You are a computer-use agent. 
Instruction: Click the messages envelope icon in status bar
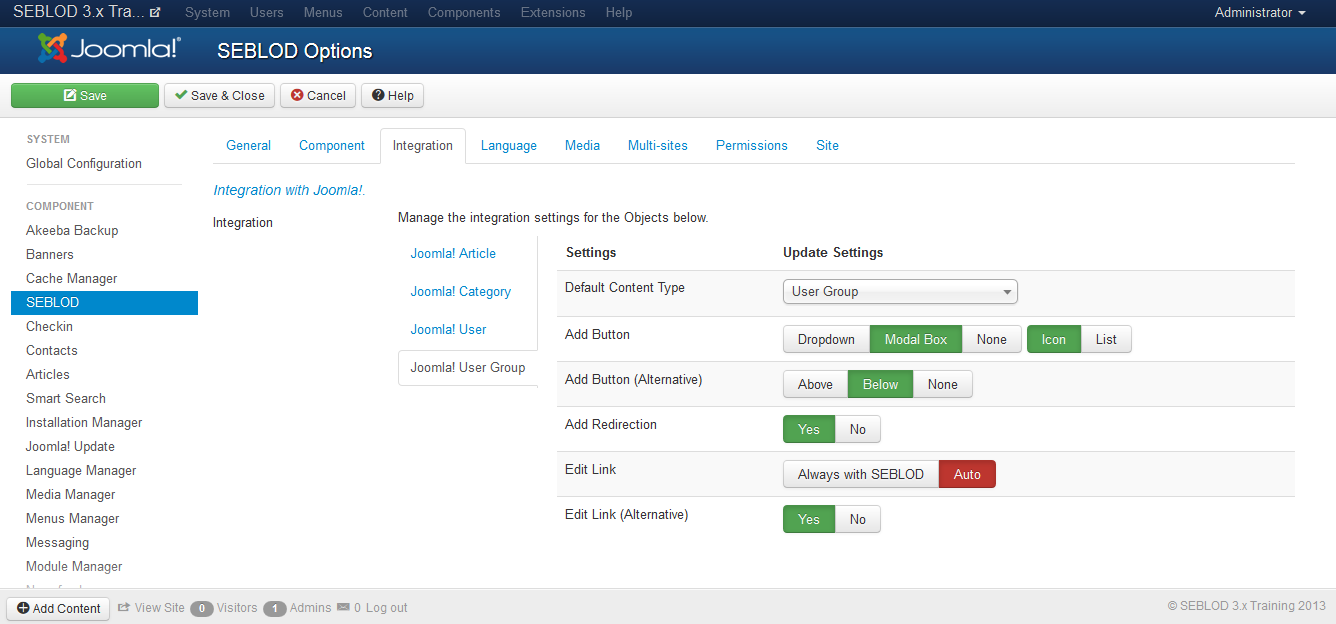point(343,607)
